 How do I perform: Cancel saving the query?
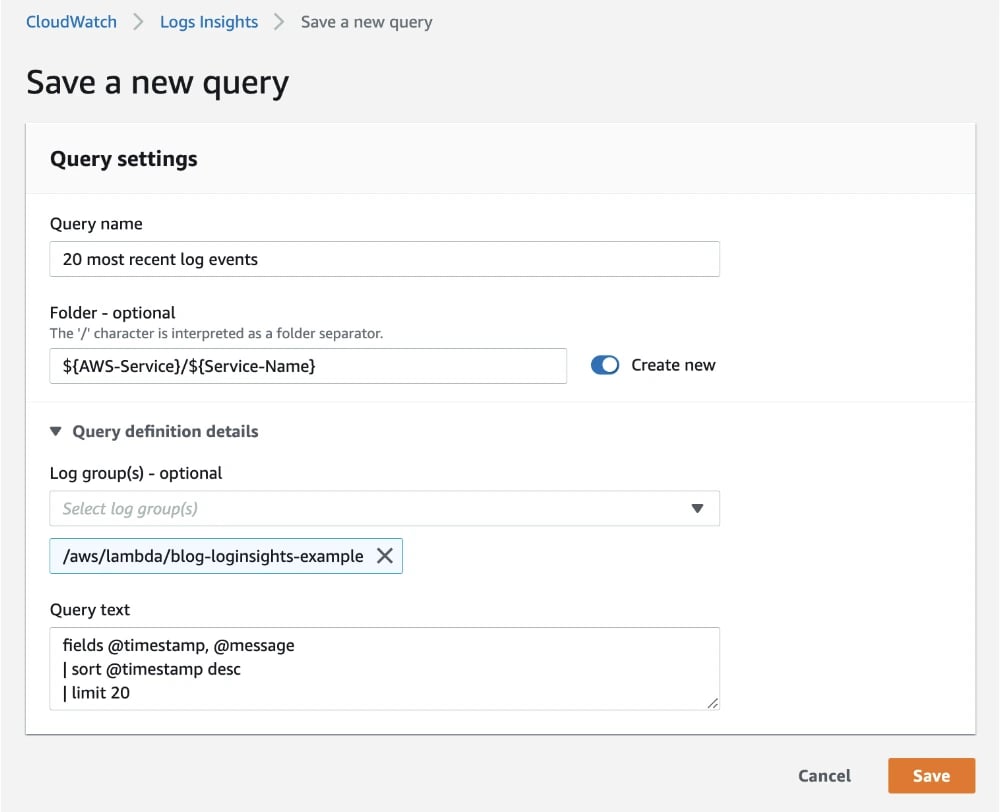coord(824,776)
